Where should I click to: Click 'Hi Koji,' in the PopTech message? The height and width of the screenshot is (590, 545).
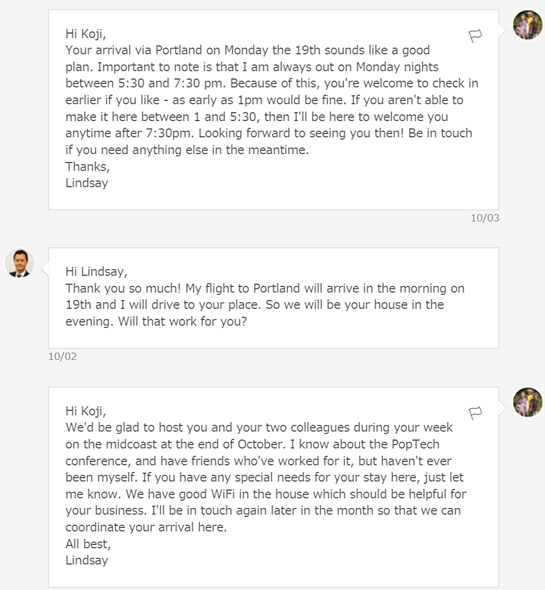pos(86,411)
